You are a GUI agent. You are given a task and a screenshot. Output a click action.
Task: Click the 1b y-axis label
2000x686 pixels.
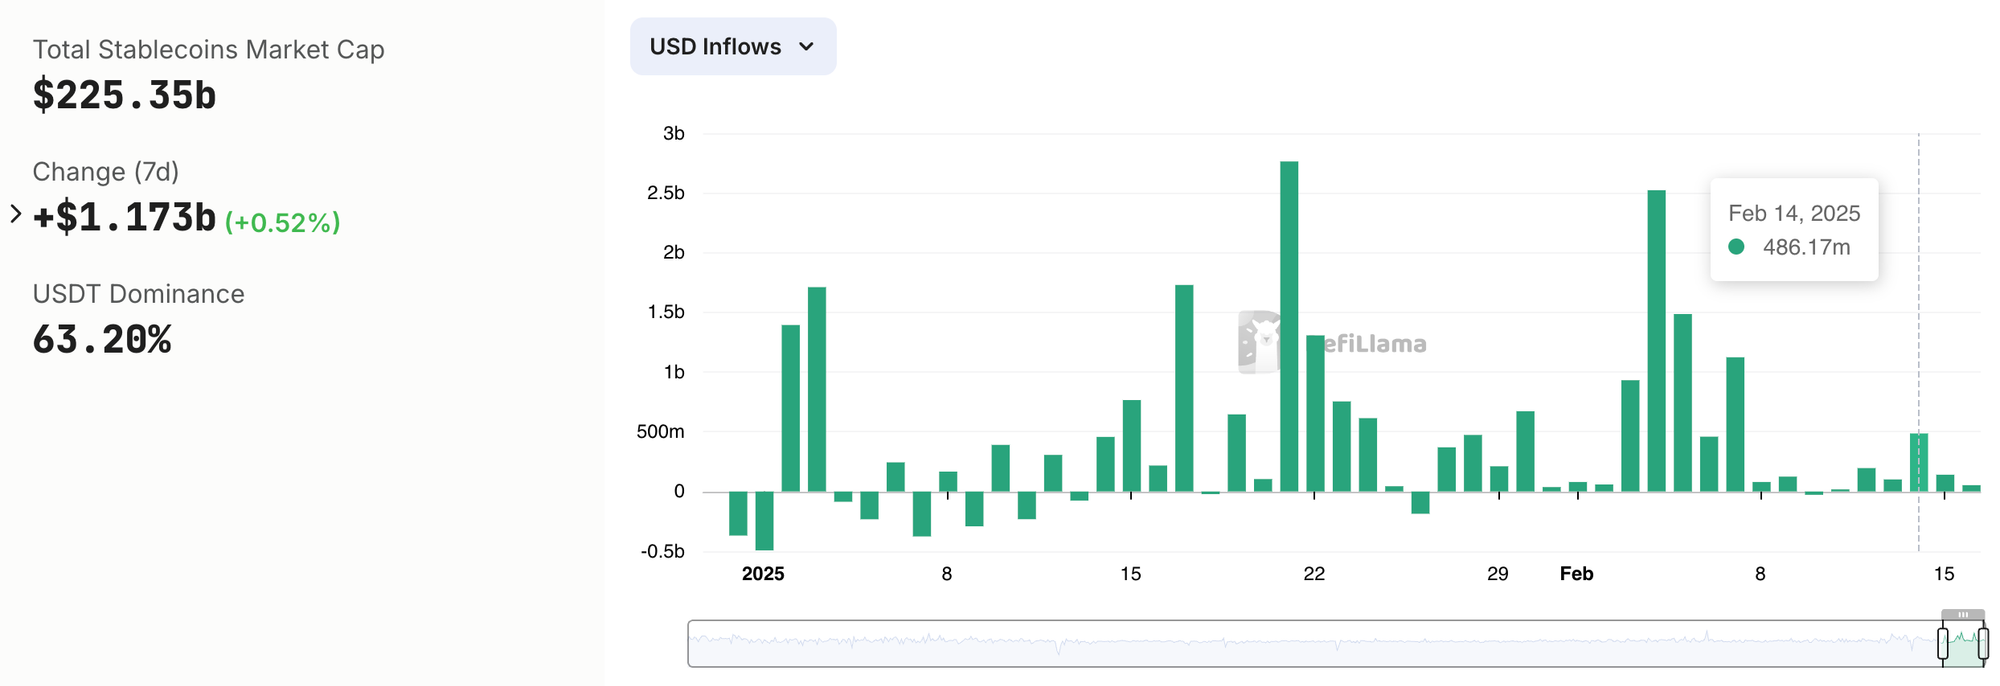point(674,372)
